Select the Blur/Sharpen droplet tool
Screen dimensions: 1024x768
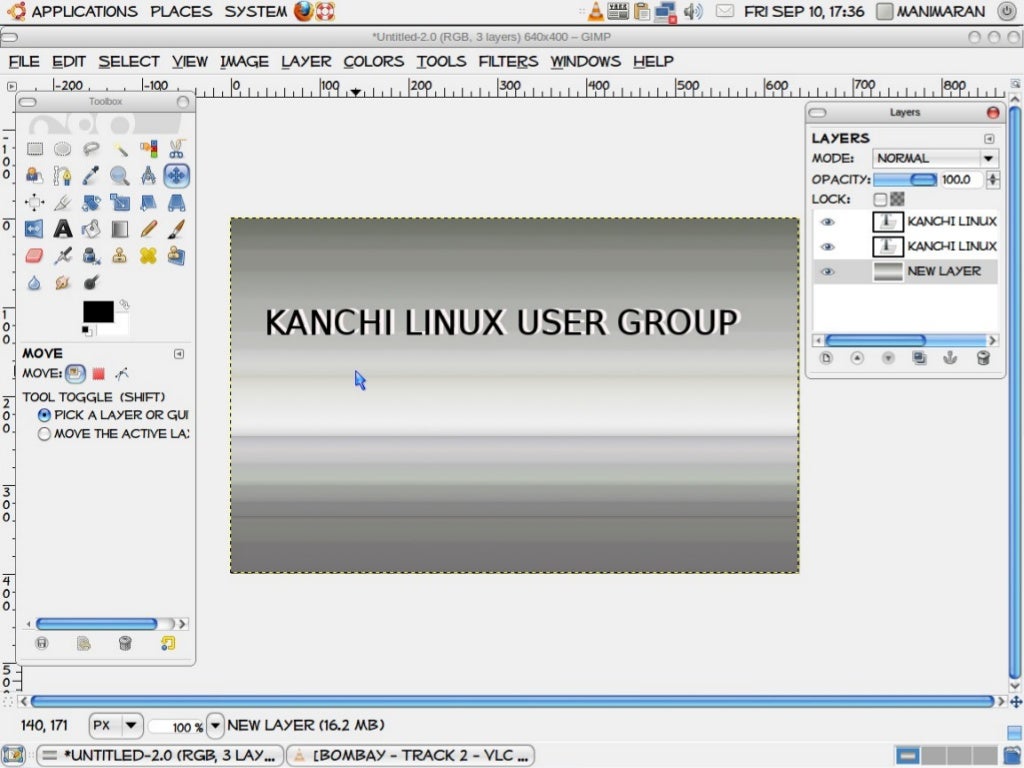[x=35, y=282]
